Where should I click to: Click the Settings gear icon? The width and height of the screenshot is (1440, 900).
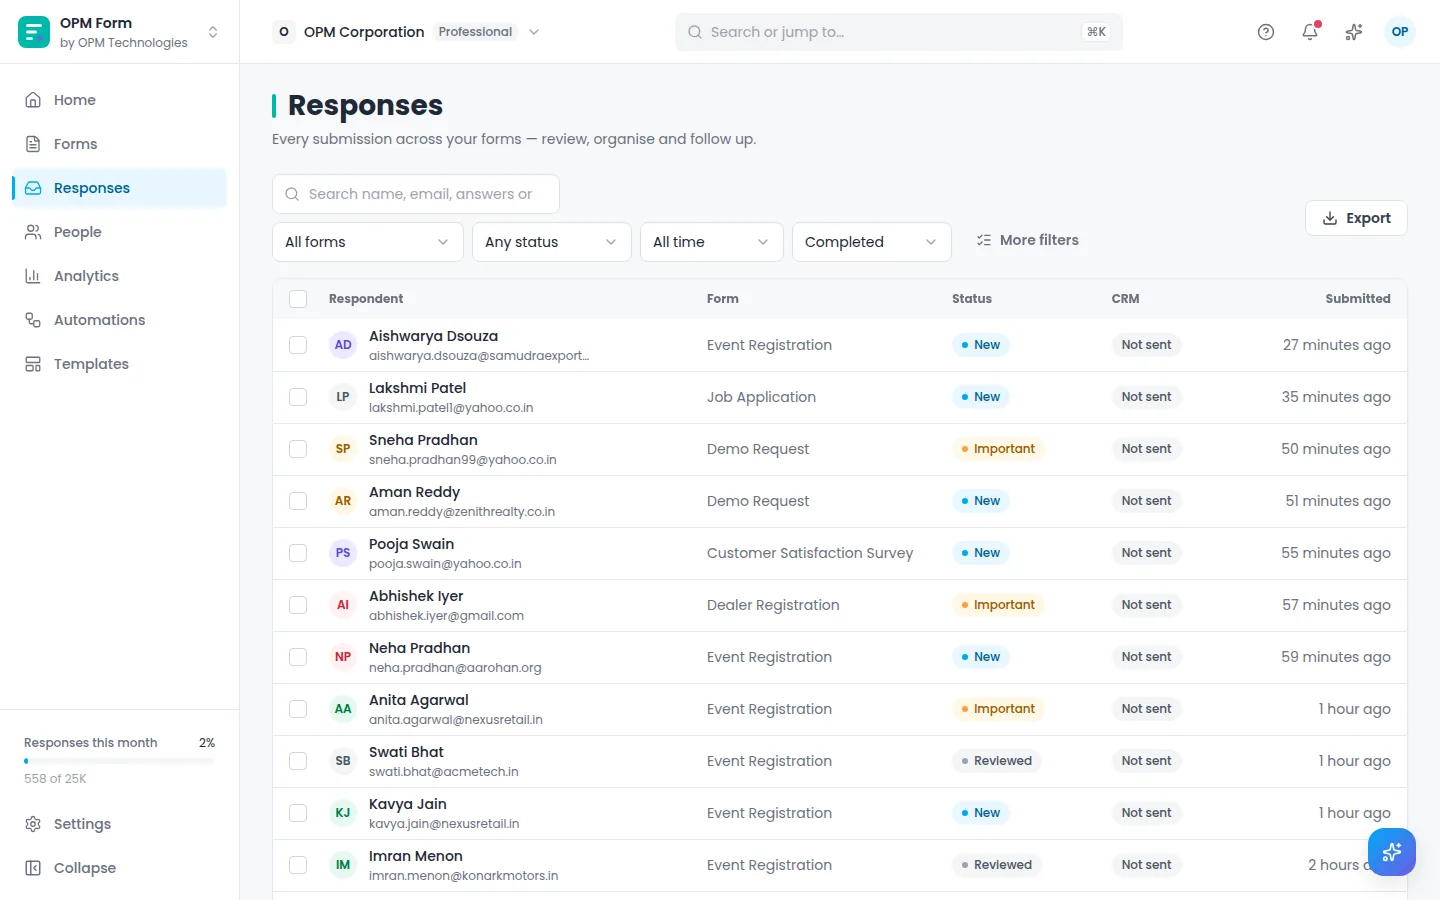[x=33, y=824]
